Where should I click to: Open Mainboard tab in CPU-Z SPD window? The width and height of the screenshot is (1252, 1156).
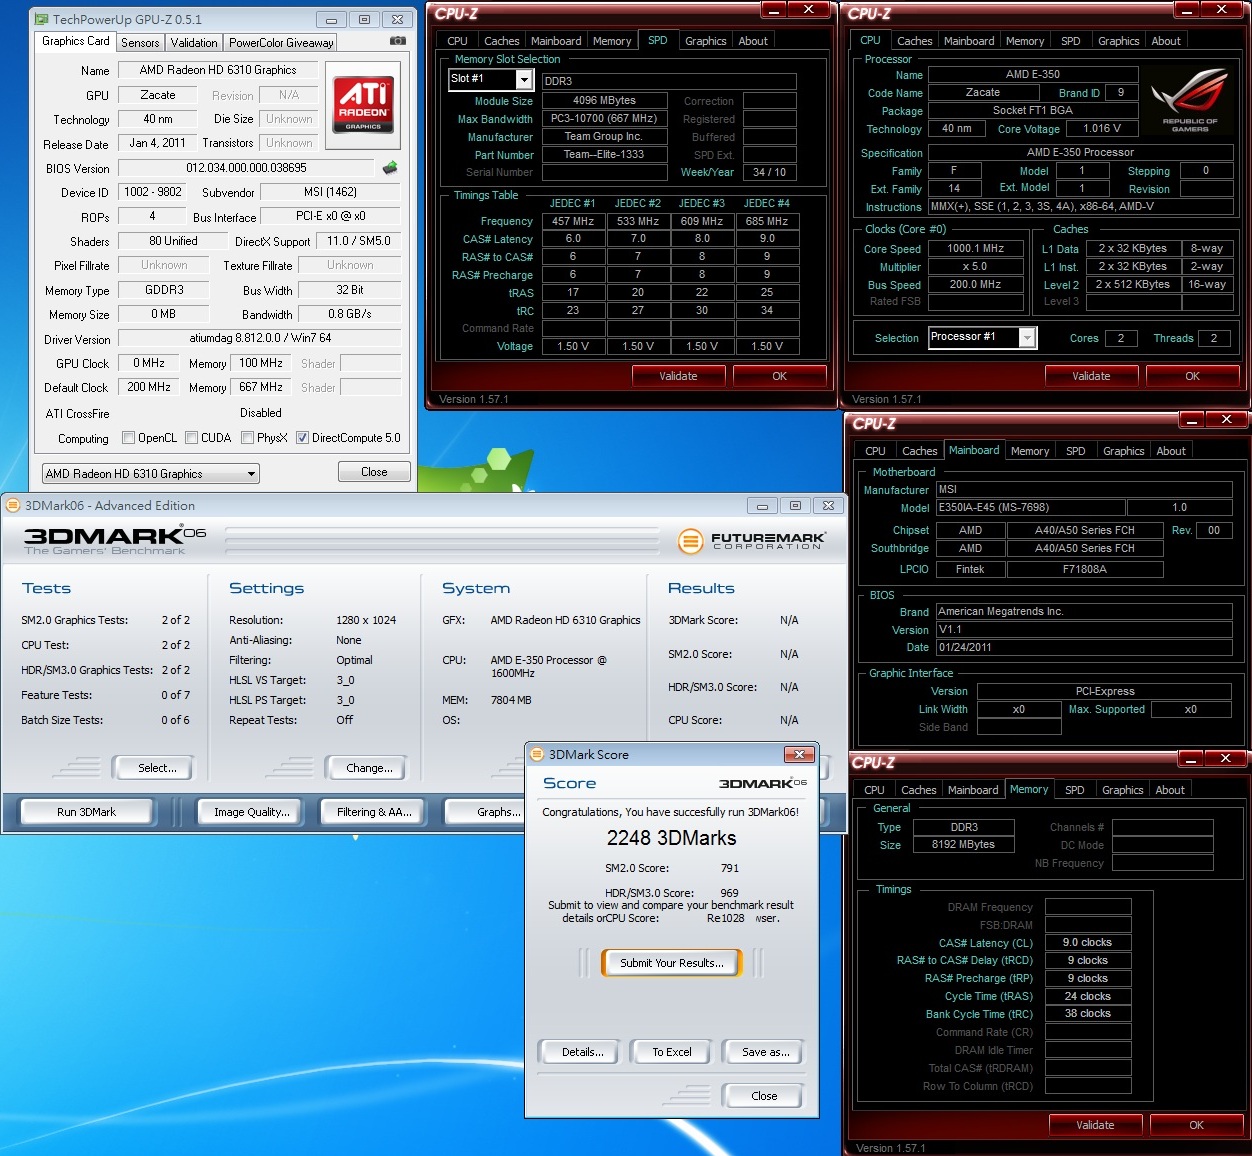click(556, 41)
